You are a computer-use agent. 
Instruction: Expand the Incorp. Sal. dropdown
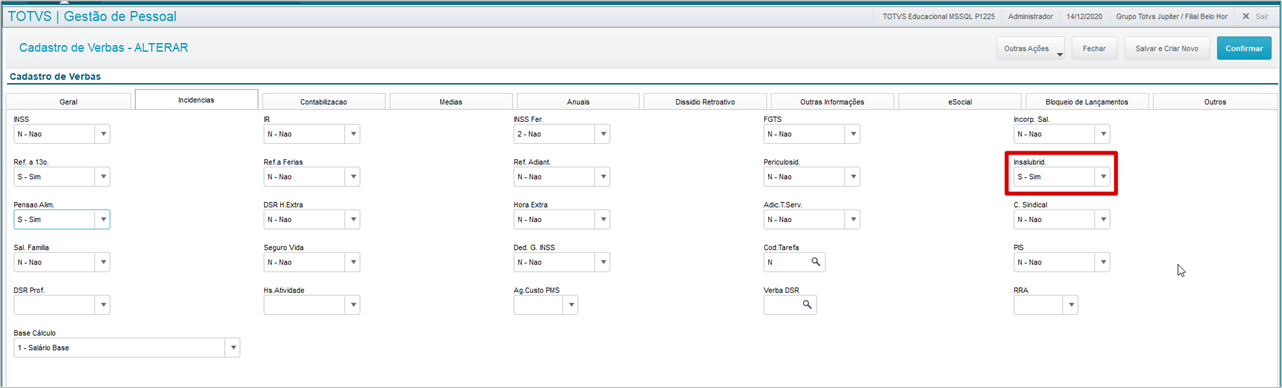pos(1102,134)
